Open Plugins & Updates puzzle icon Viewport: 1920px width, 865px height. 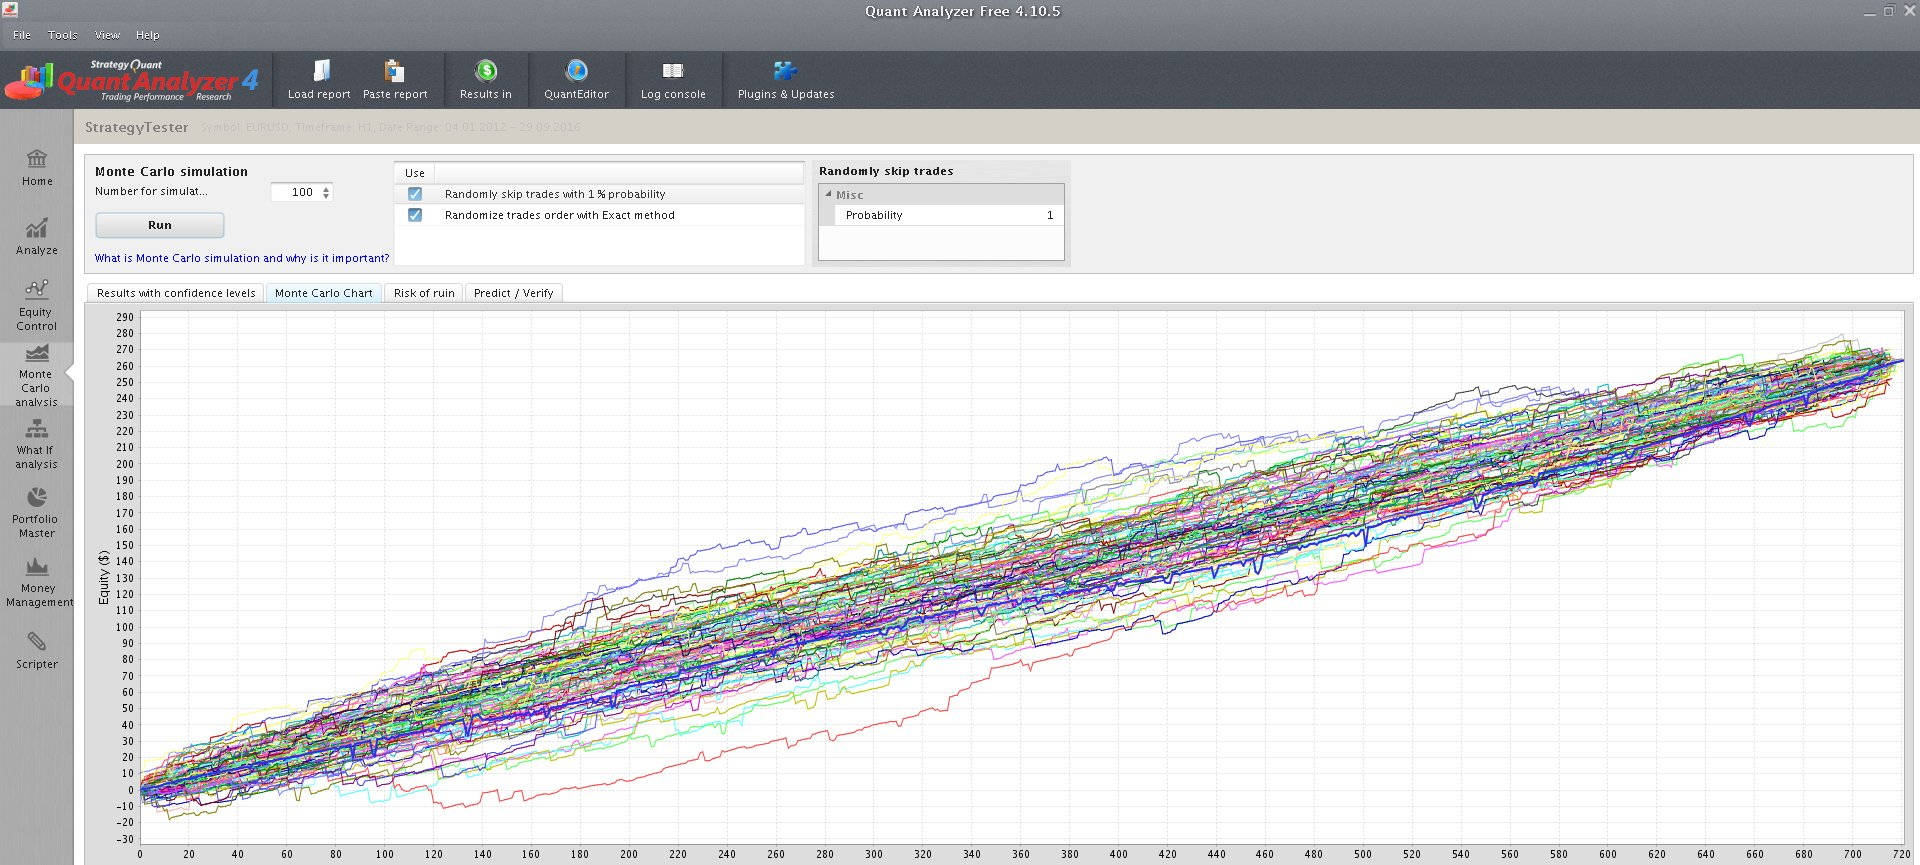[785, 71]
